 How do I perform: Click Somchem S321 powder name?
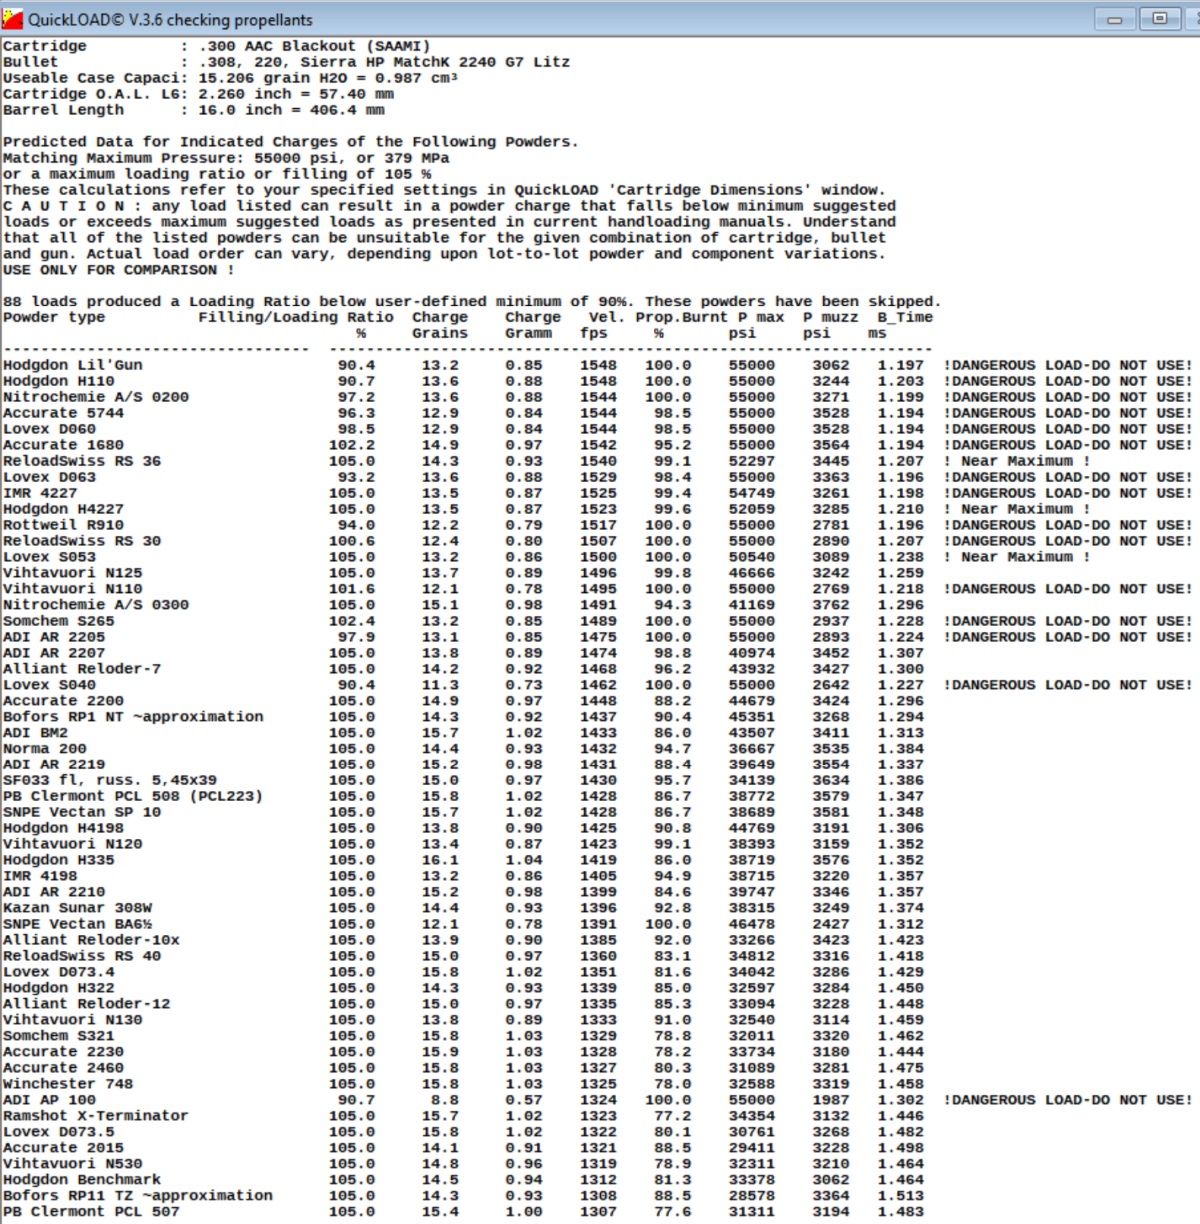click(58, 1036)
